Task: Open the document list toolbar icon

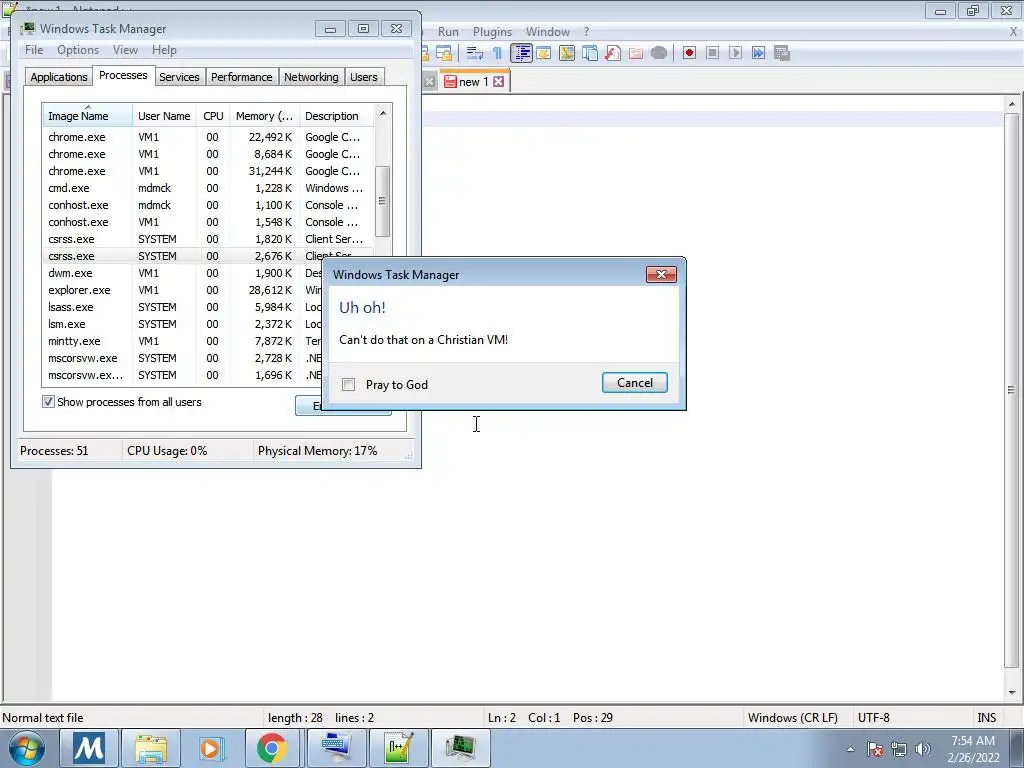Action: pos(589,53)
